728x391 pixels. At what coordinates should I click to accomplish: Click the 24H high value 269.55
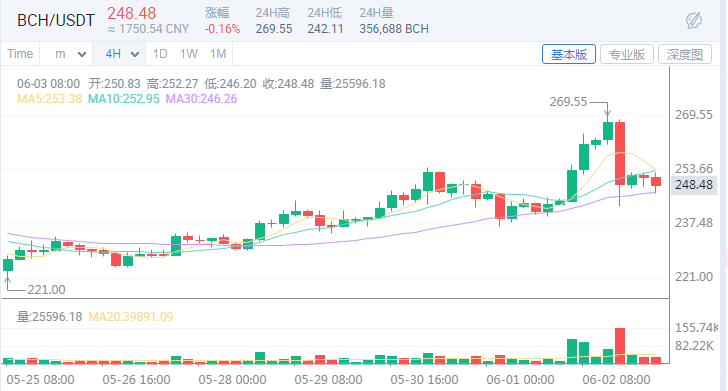pos(274,29)
